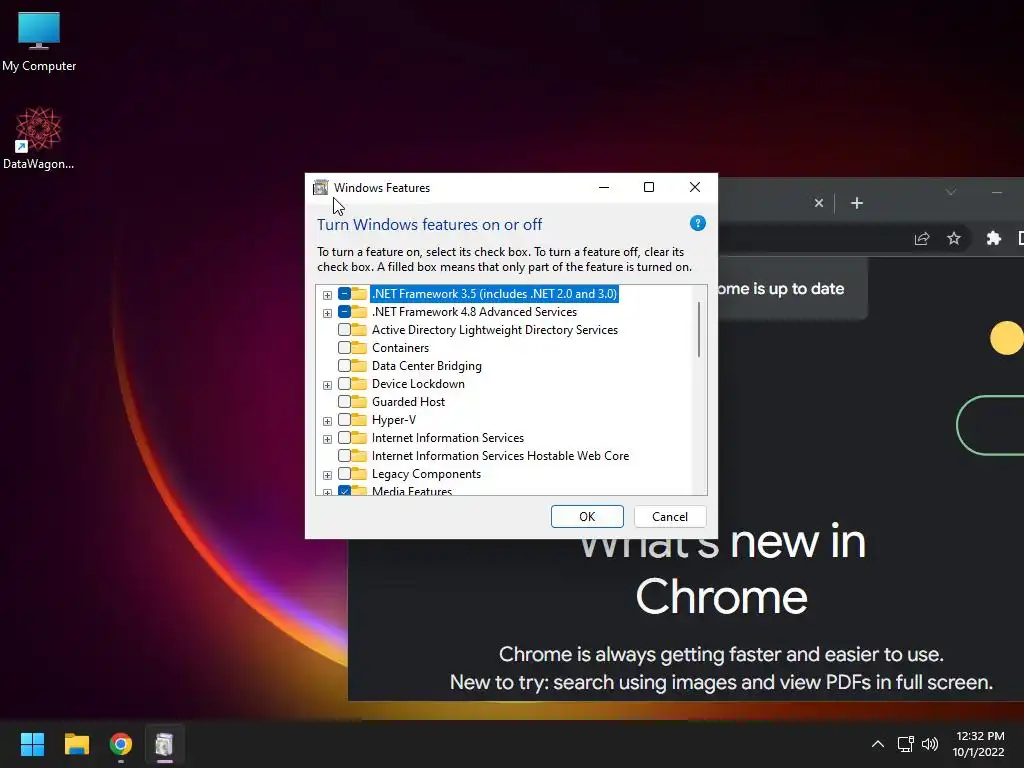The height and width of the screenshot is (768, 1024).
Task: Select Active Directory Lightweight Directory Services text
Action: pos(494,330)
